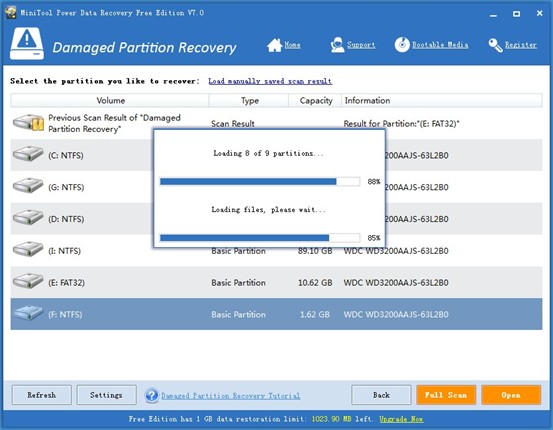The height and width of the screenshot is (430, 553).
Task: Click Basic Partition type in F: row
Action: tap(238, 314)
